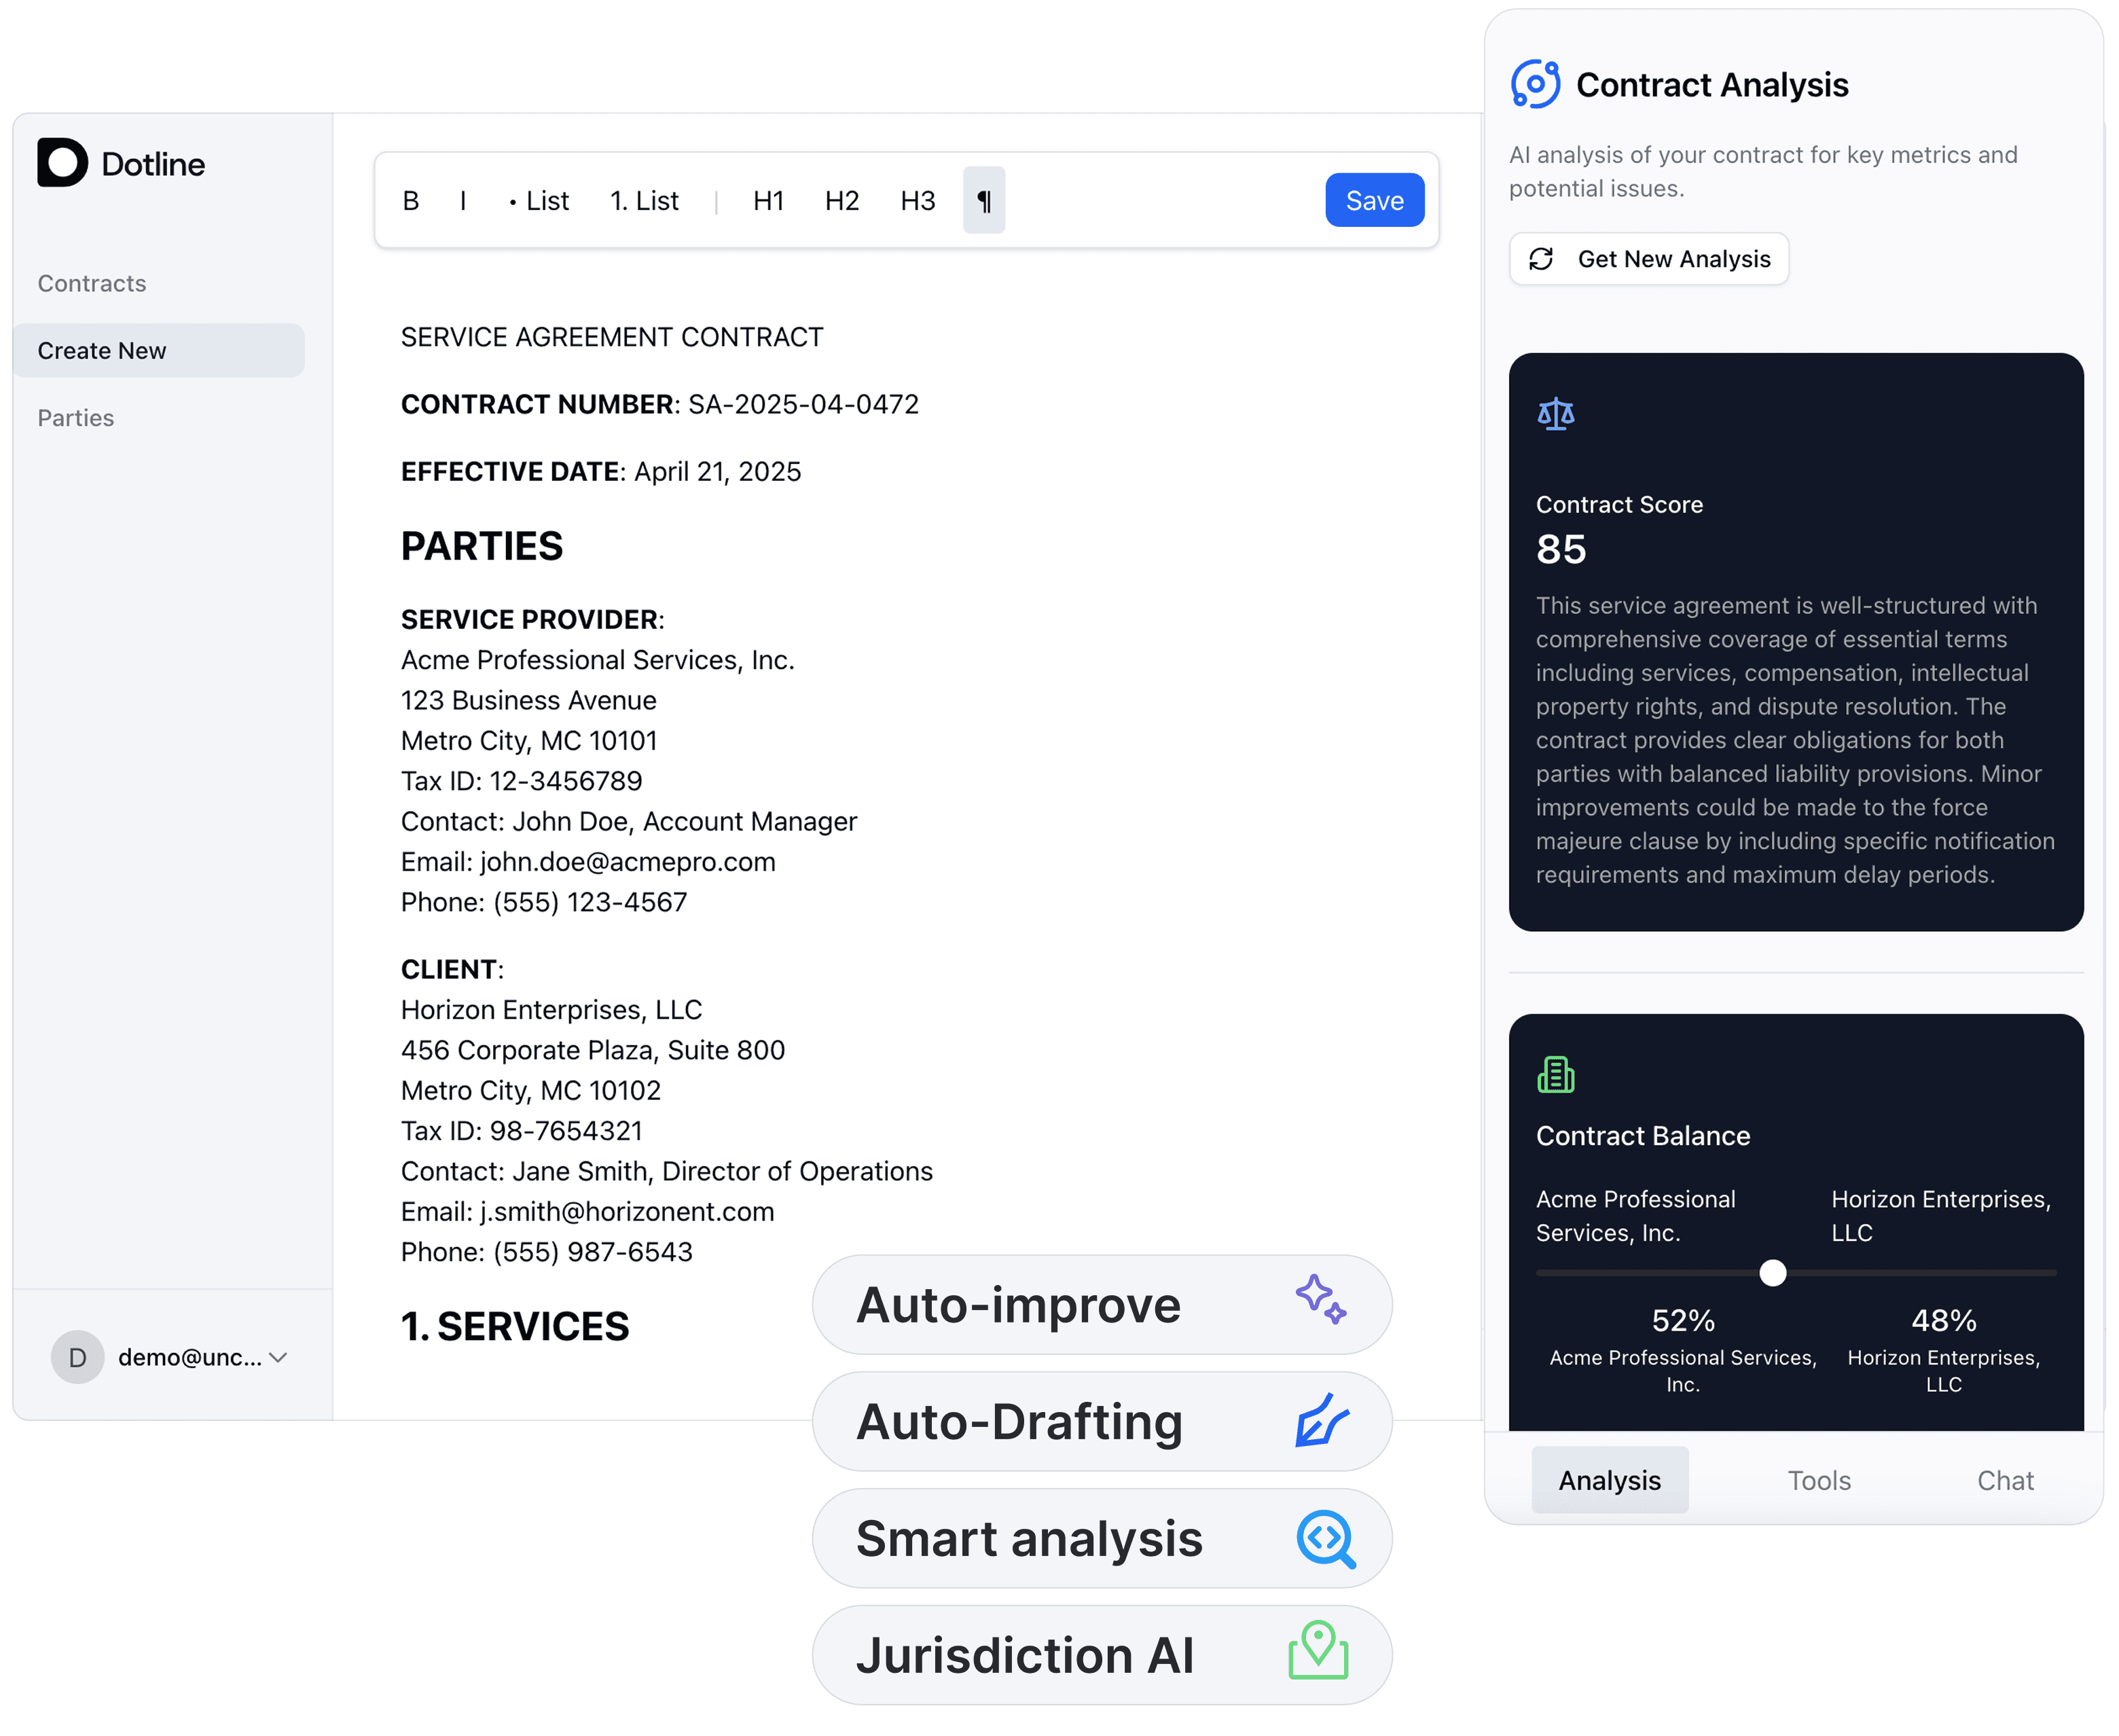Select Create New in sidebar
Image resolution: width=2119 pixels, height=1736 pixels.
point(159,350)
